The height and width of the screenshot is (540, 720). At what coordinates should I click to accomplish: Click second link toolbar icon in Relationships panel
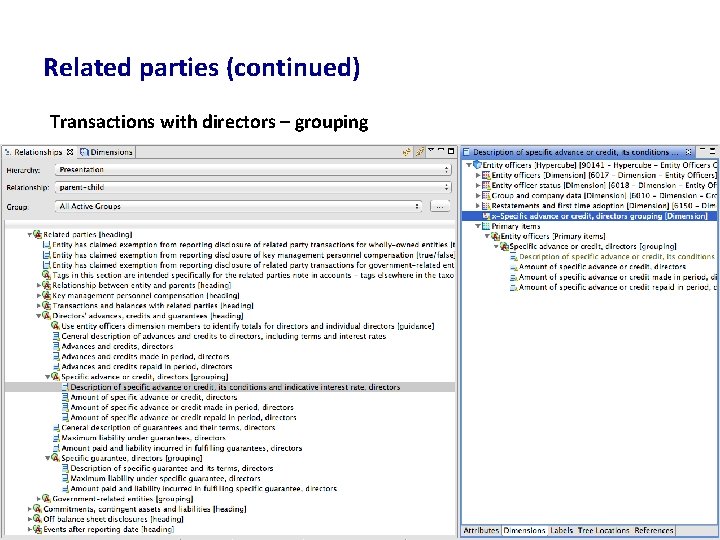[x=420, y=152]
